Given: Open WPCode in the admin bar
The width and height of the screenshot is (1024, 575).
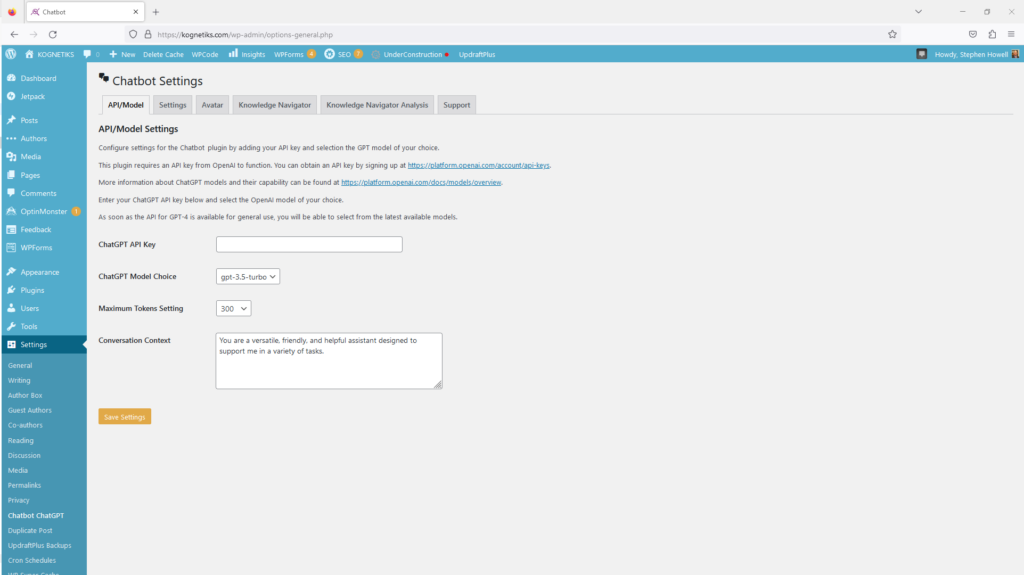Looking at the screenshot, I should pyautogui.click(x=205, y=54).
